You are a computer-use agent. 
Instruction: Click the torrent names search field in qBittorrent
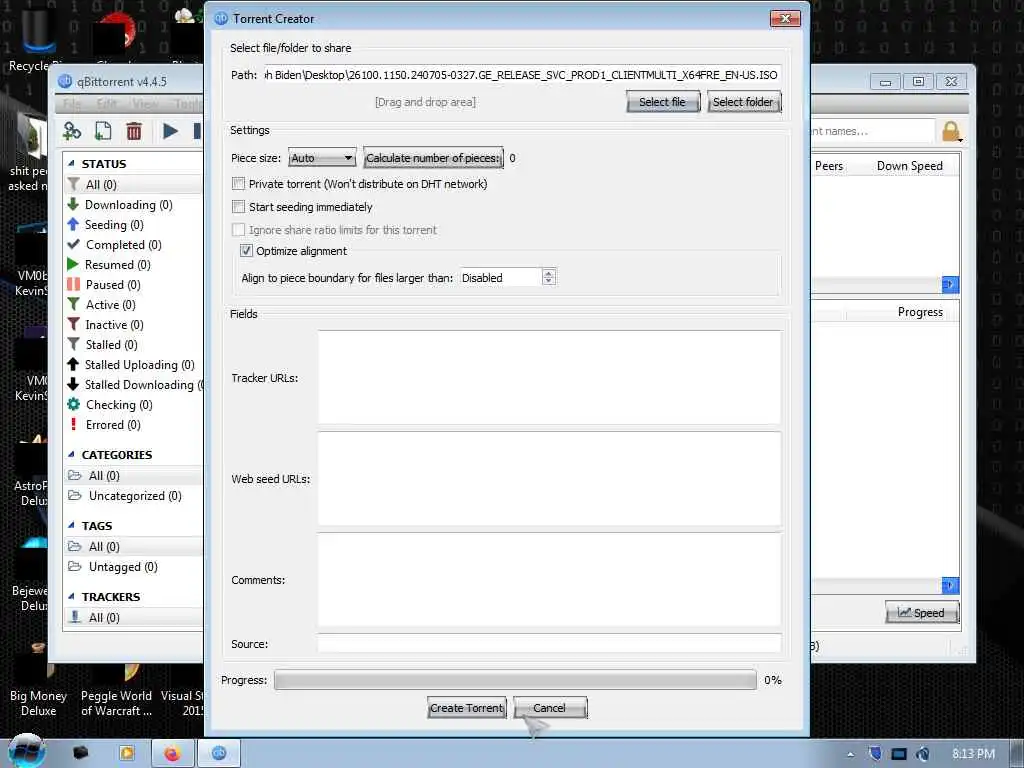tap(872, 131)
